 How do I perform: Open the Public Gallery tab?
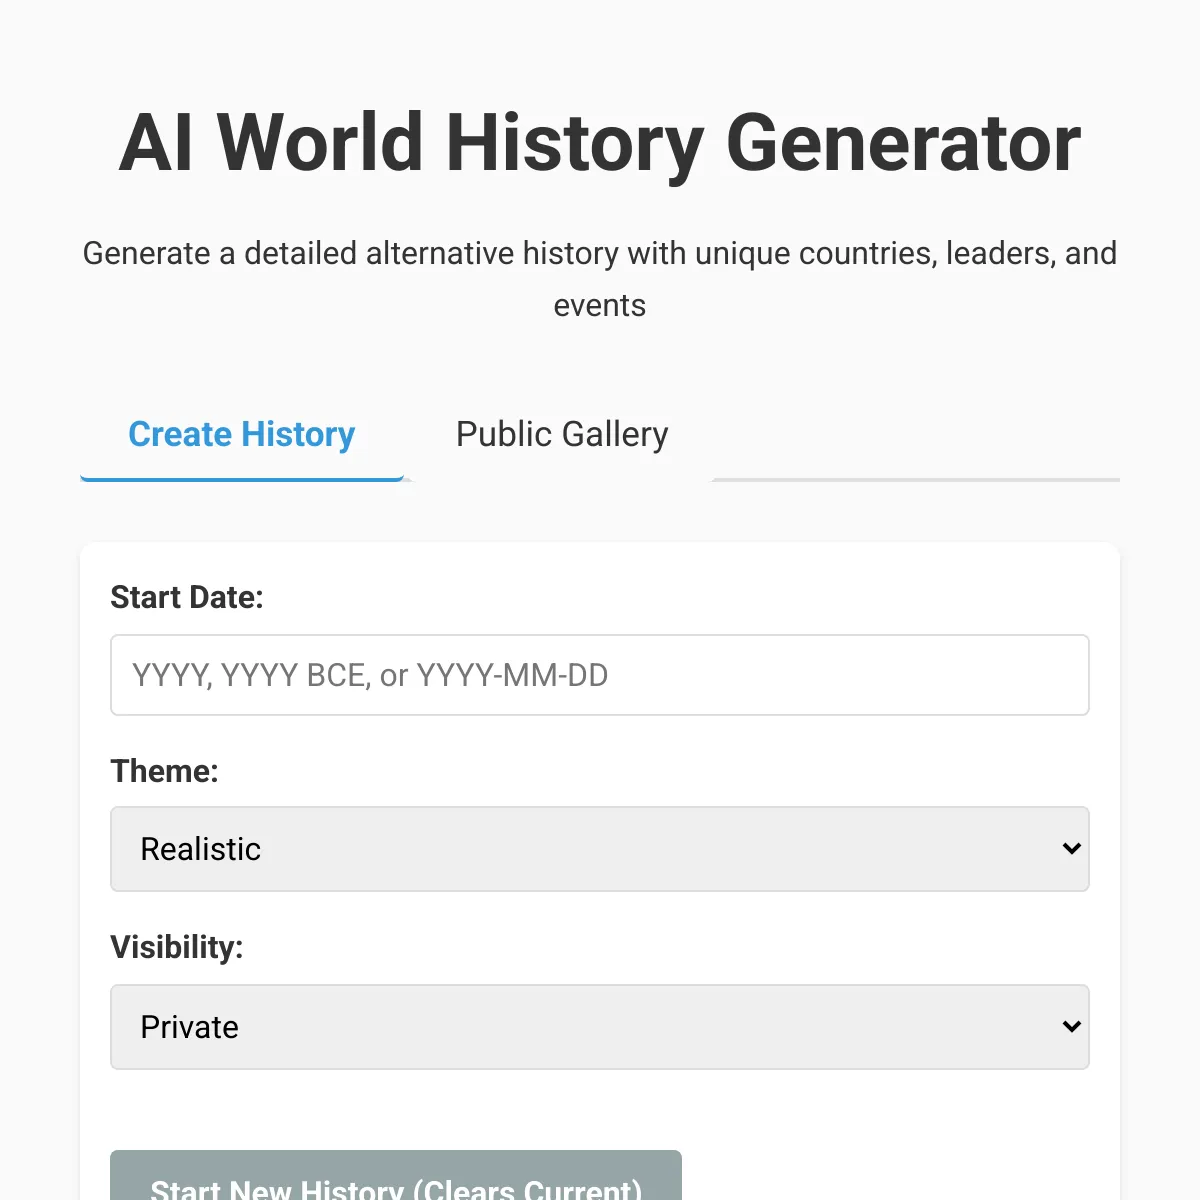[562, 435]
